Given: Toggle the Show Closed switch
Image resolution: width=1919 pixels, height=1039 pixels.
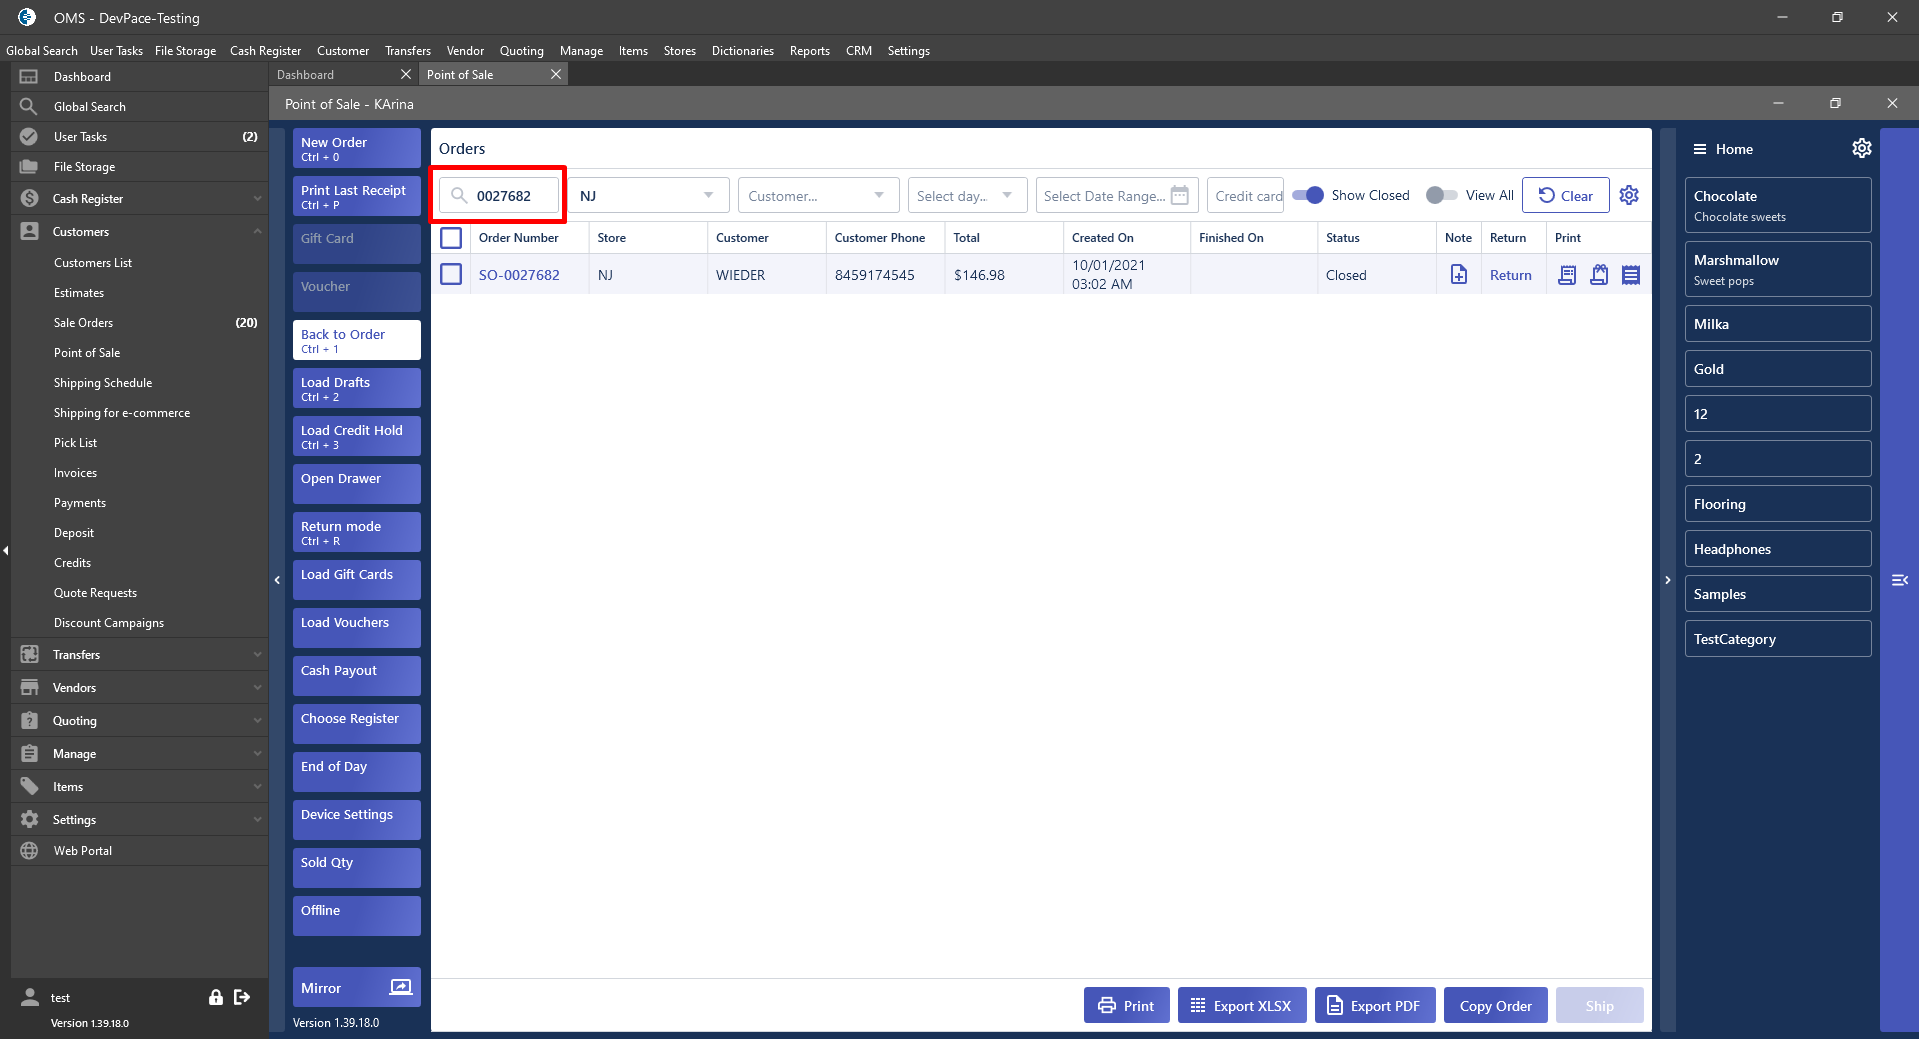Looking at the screenshot, I should [x=1308, y=195].
